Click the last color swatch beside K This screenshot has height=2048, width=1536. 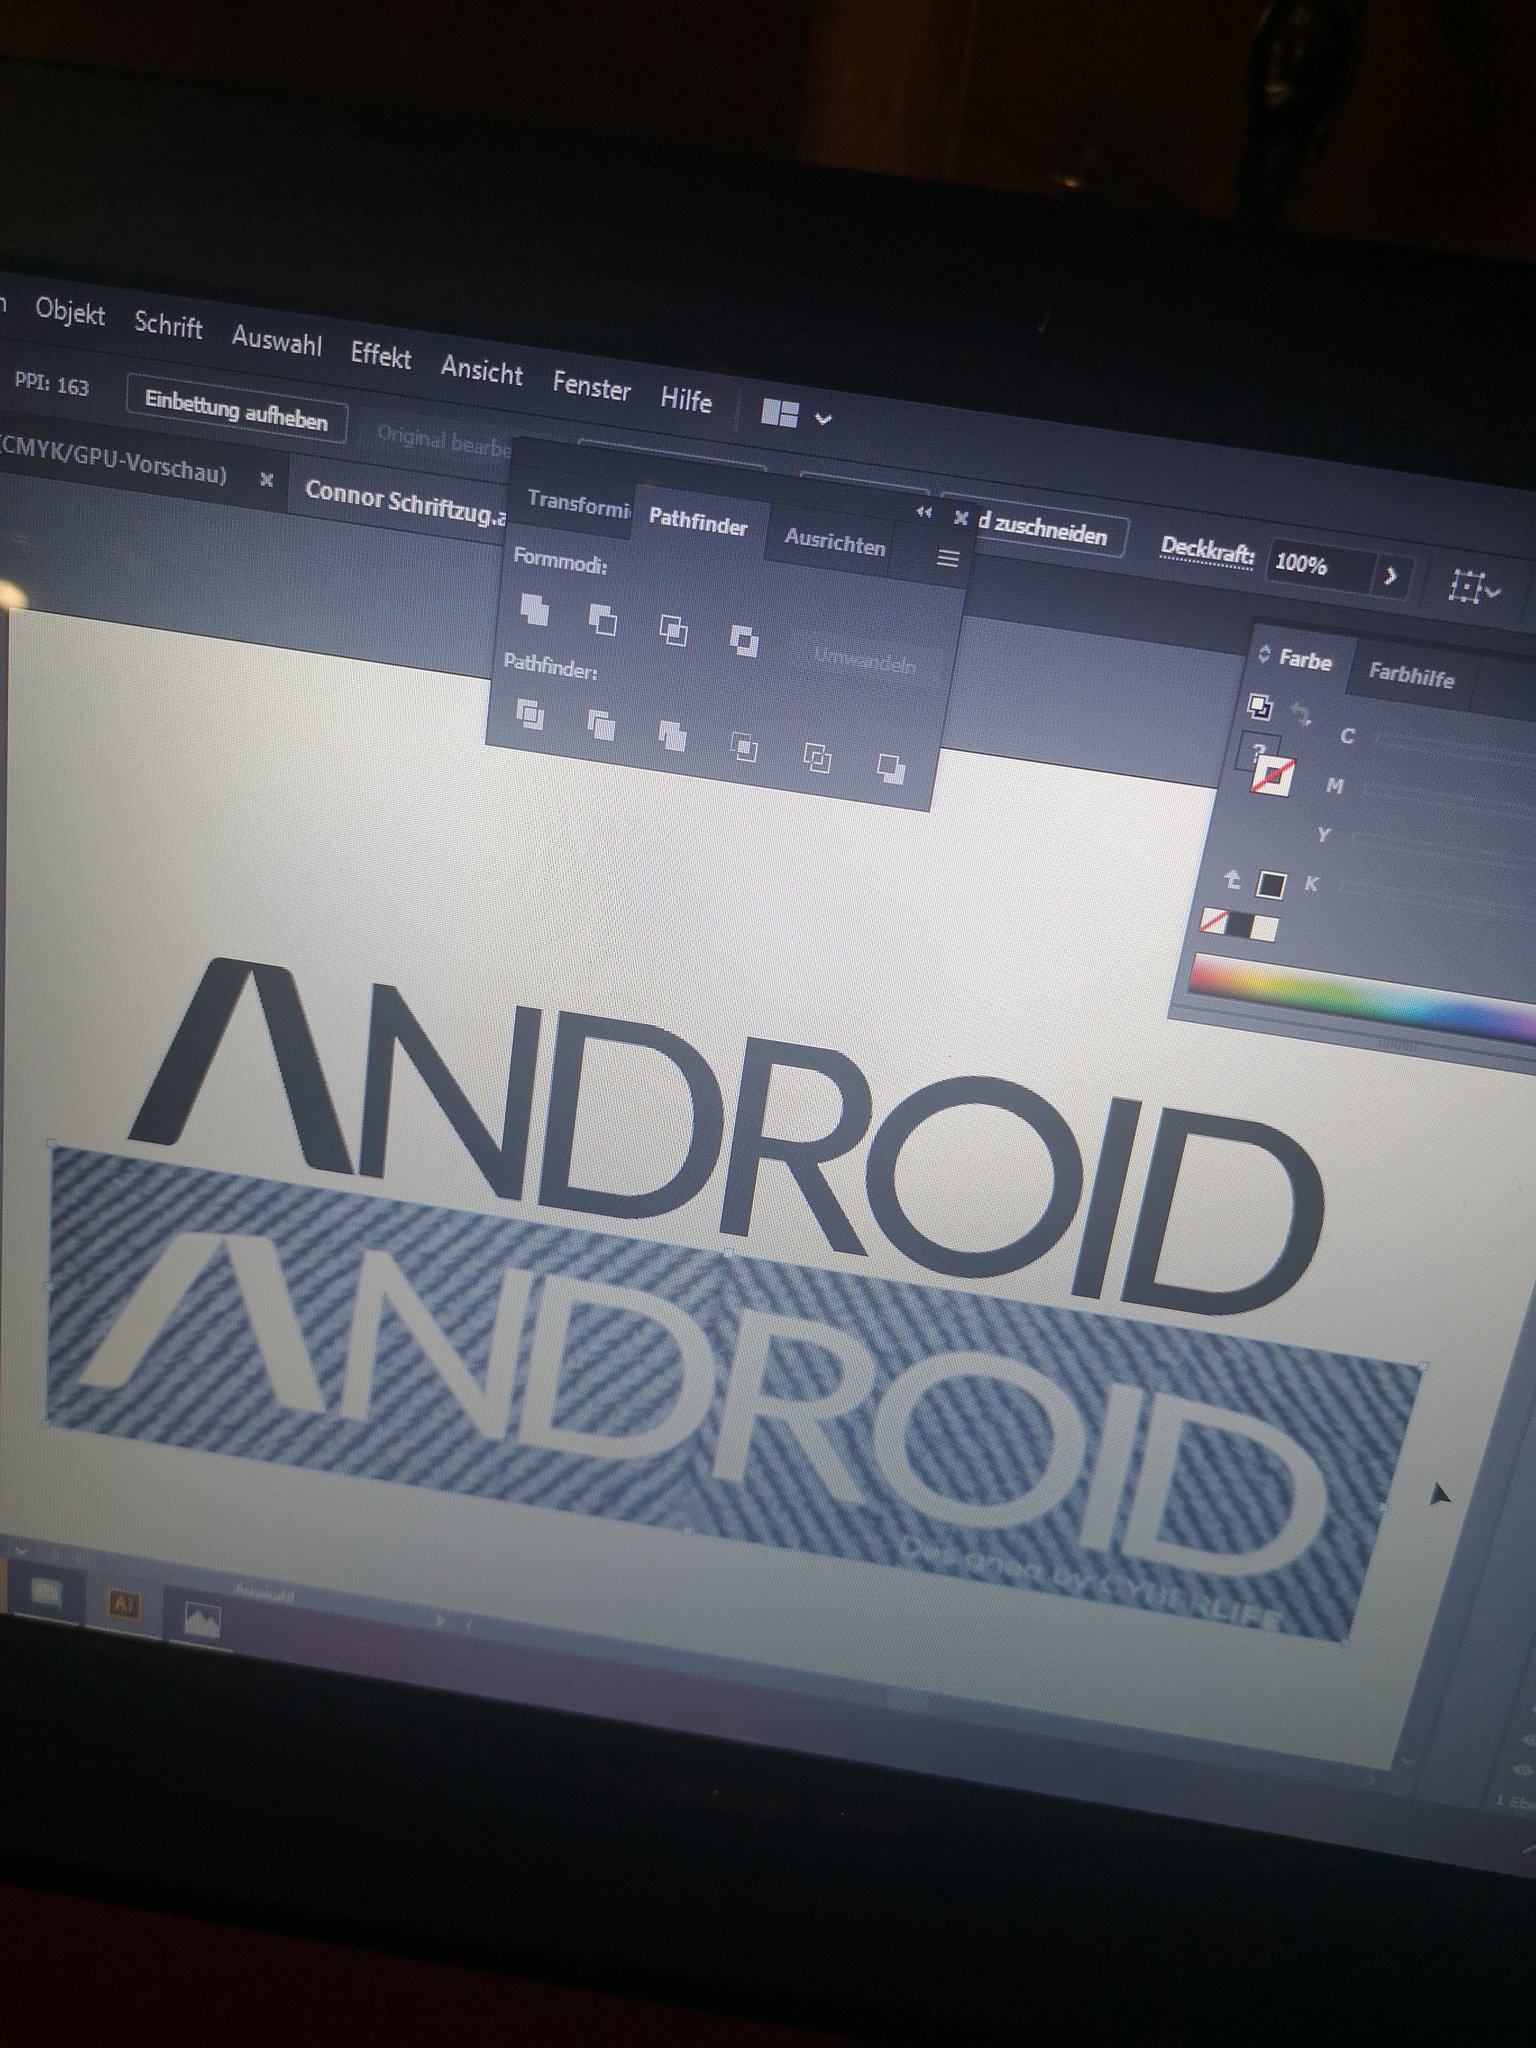pyautogui.click(x=1270, y=884)
